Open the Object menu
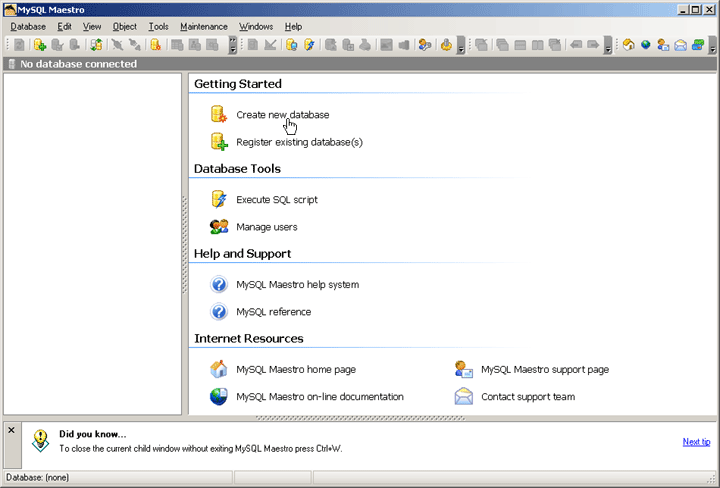This screenshot has width=720, height=488. pyautogui.click(x=125, y=27)
